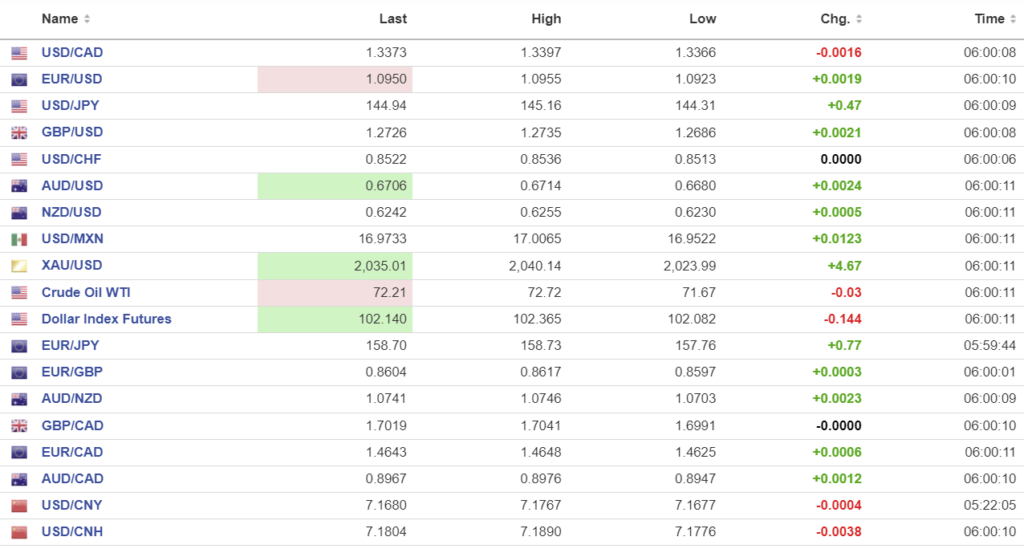This screenshot has width=1024, height=549.
Task: Sort the table by Name column arrows
Action: [87, 19]
